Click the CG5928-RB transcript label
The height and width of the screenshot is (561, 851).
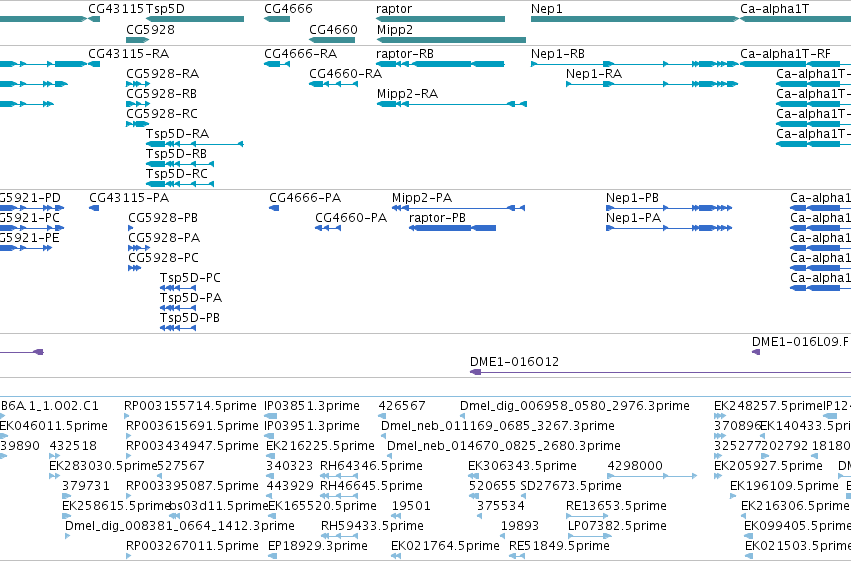point(162,94)
